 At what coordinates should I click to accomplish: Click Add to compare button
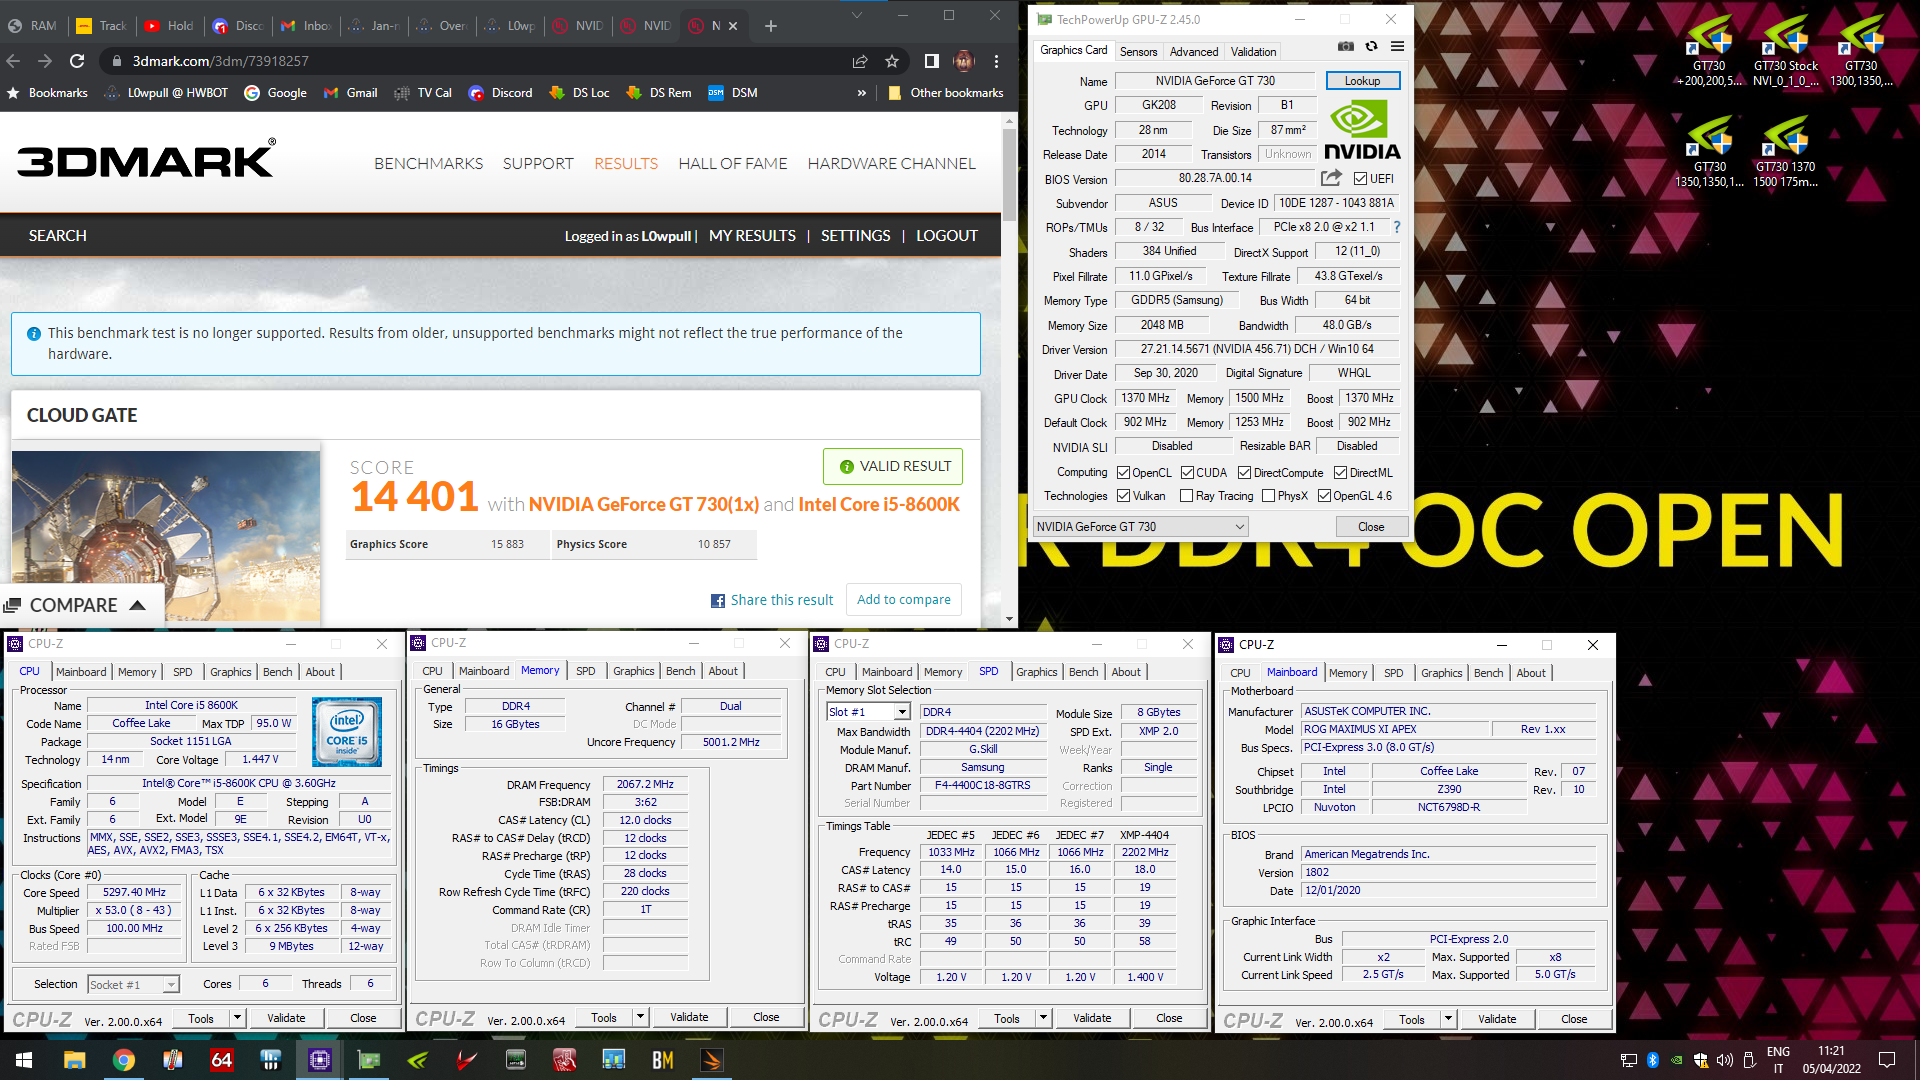pos(904,599)
